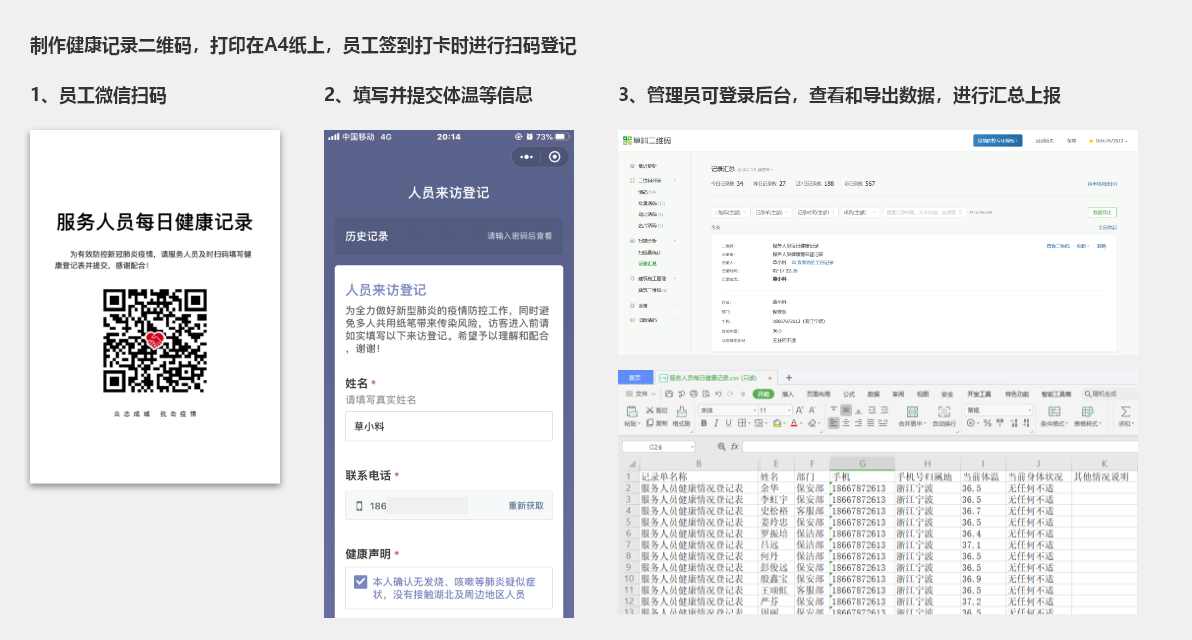Open the font size dropdown in the spreadsheet
The width and height of the screenshot is (1192, 640).
(x=786, y=410)
